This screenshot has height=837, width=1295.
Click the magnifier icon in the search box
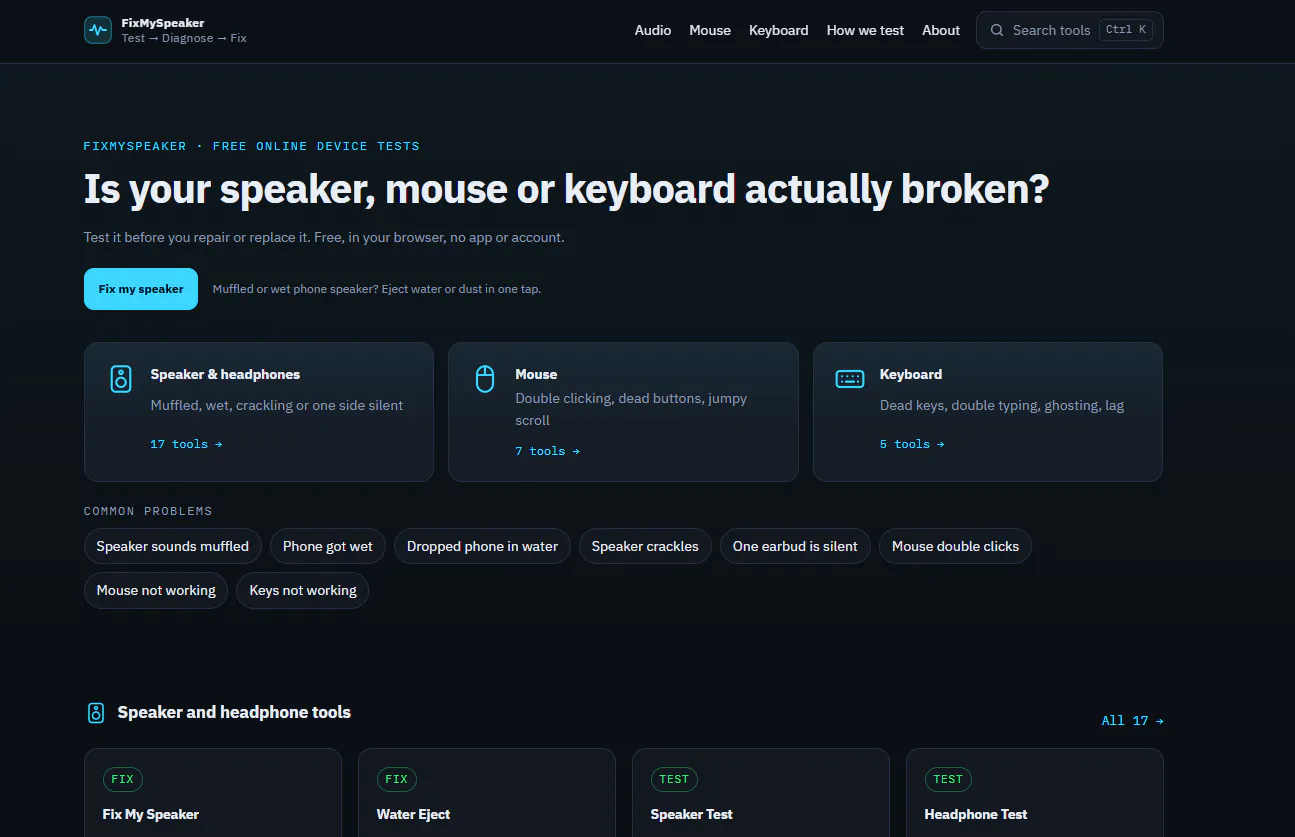tap(997, 30)
